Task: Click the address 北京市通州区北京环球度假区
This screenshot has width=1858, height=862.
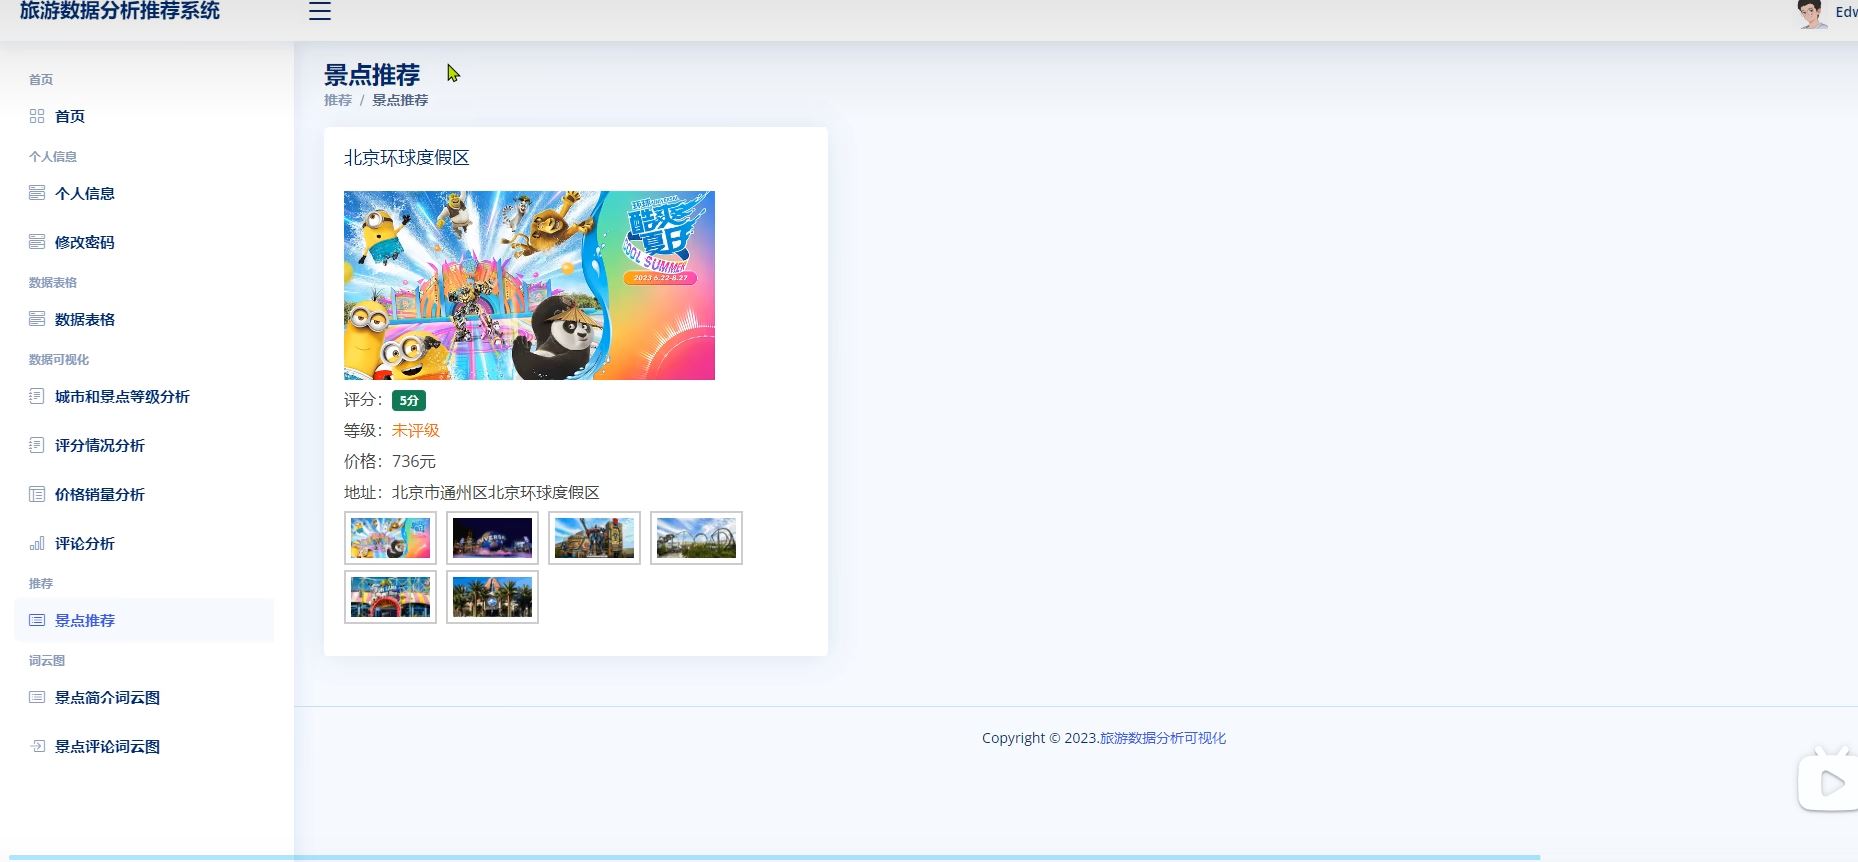Action: [496, 492]
